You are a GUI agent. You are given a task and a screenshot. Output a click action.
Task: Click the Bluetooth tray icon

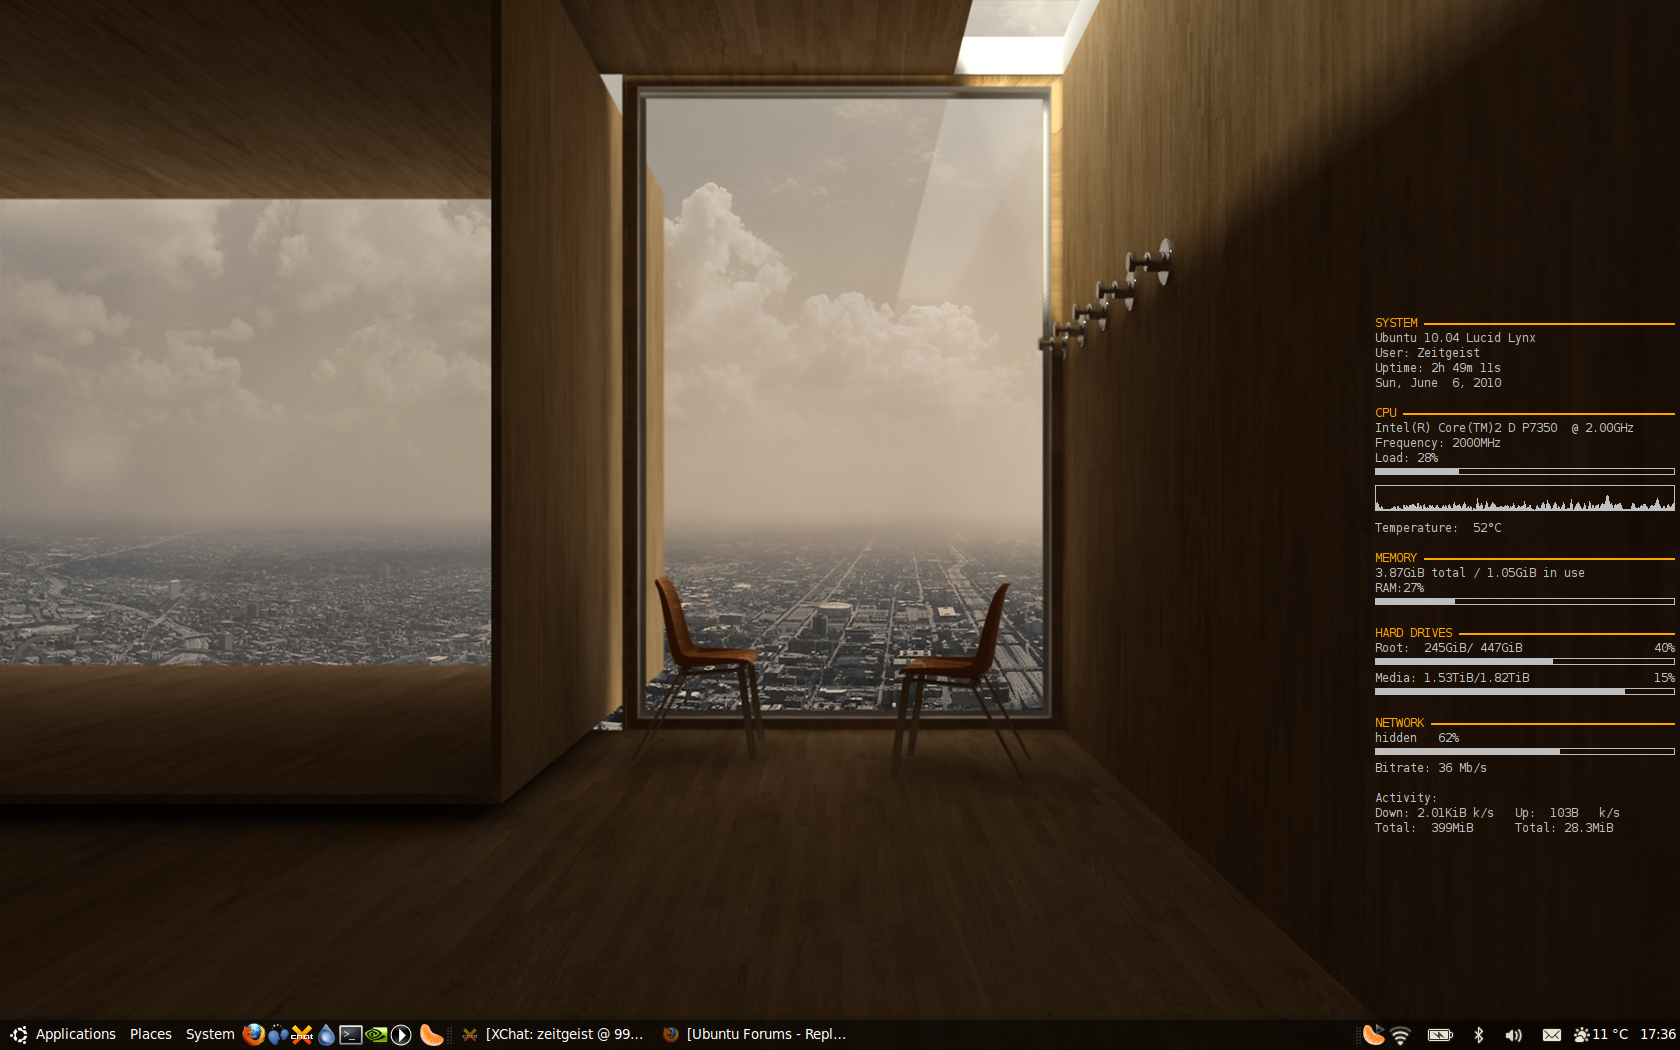[1479, 1035]
